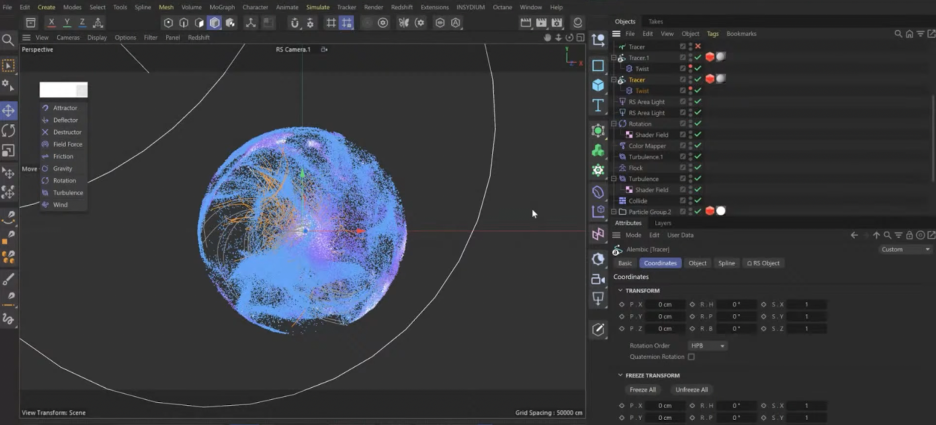This screenshot has width=936, height=425.
Task: Open the search magnifier in left toolbar
Action: click(8, 40)
